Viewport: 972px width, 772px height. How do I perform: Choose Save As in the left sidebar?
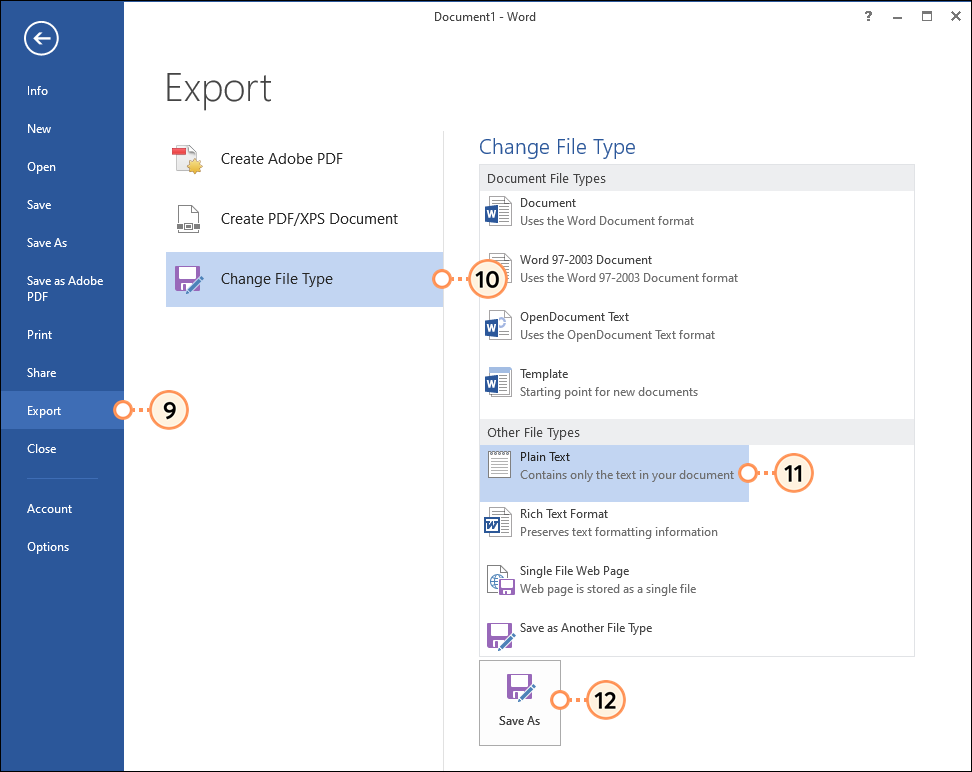click(x=62, y=243)
